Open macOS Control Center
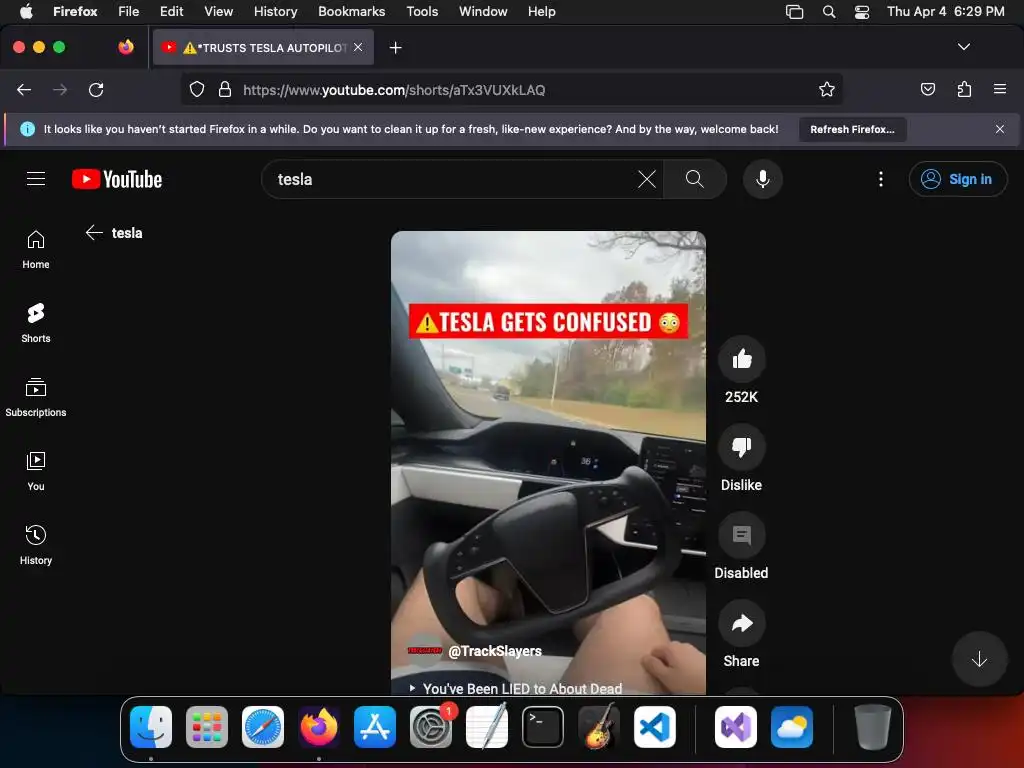Image resolution: width=1024 pixels, height=768 pixels. pos(861,12)
